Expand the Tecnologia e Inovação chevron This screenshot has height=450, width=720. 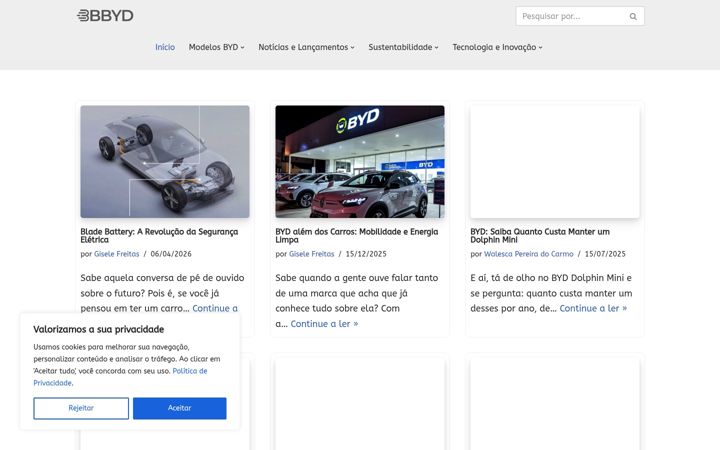pos(540,48)
